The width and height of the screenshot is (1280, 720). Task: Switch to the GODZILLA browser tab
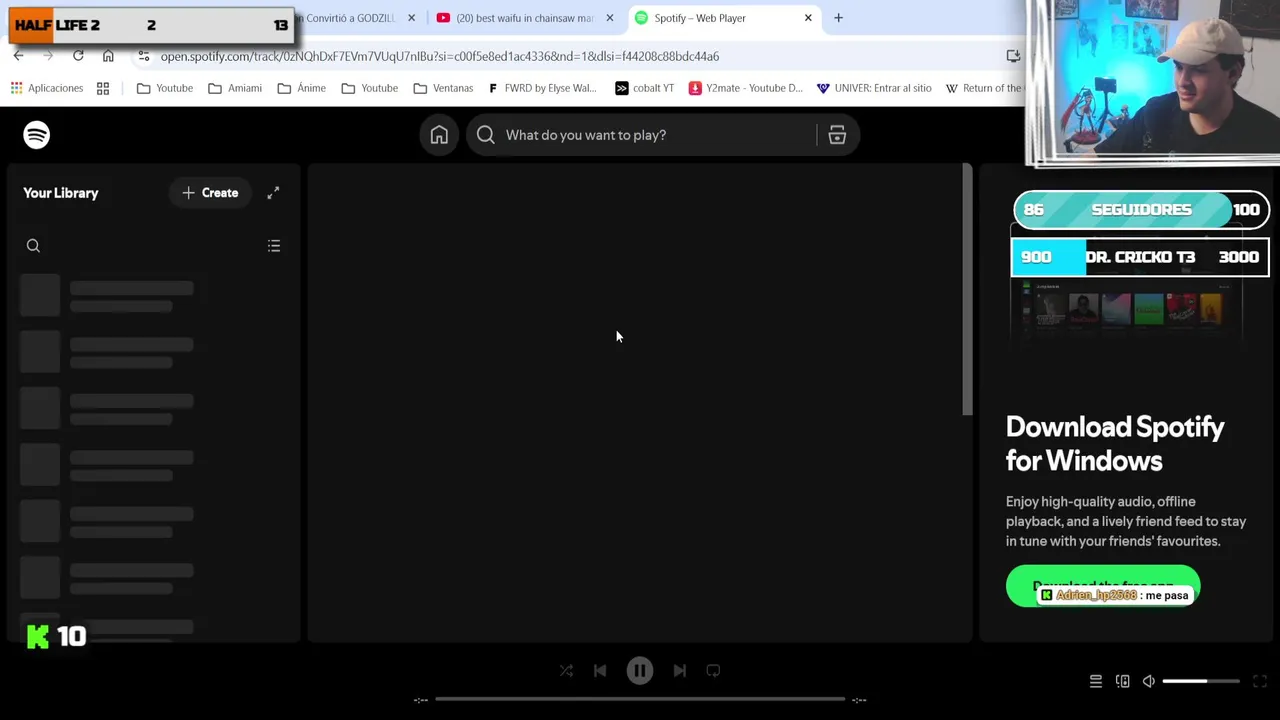pos(350,18)
